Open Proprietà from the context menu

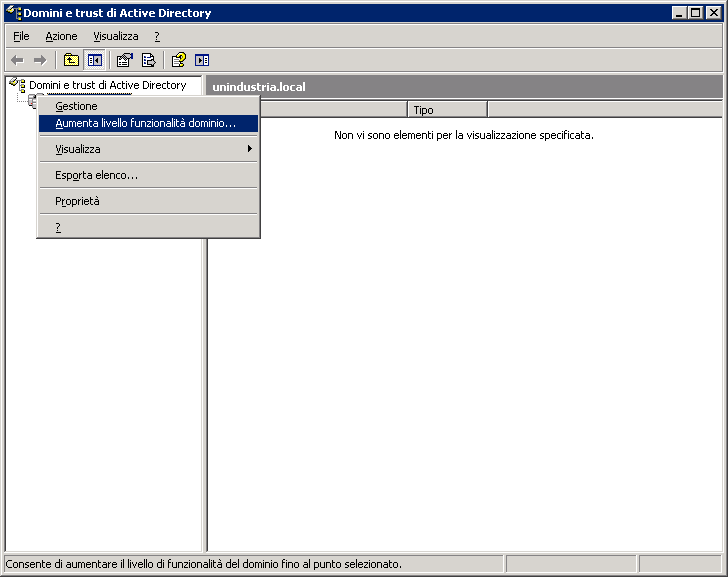(148, 201)
